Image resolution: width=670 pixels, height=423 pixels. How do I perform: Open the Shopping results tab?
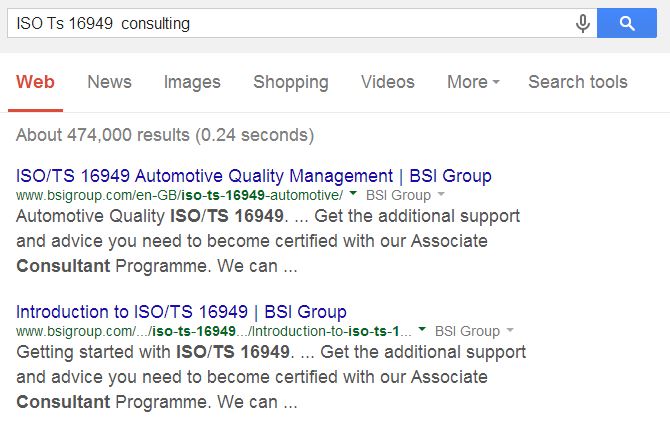[290, 82]
